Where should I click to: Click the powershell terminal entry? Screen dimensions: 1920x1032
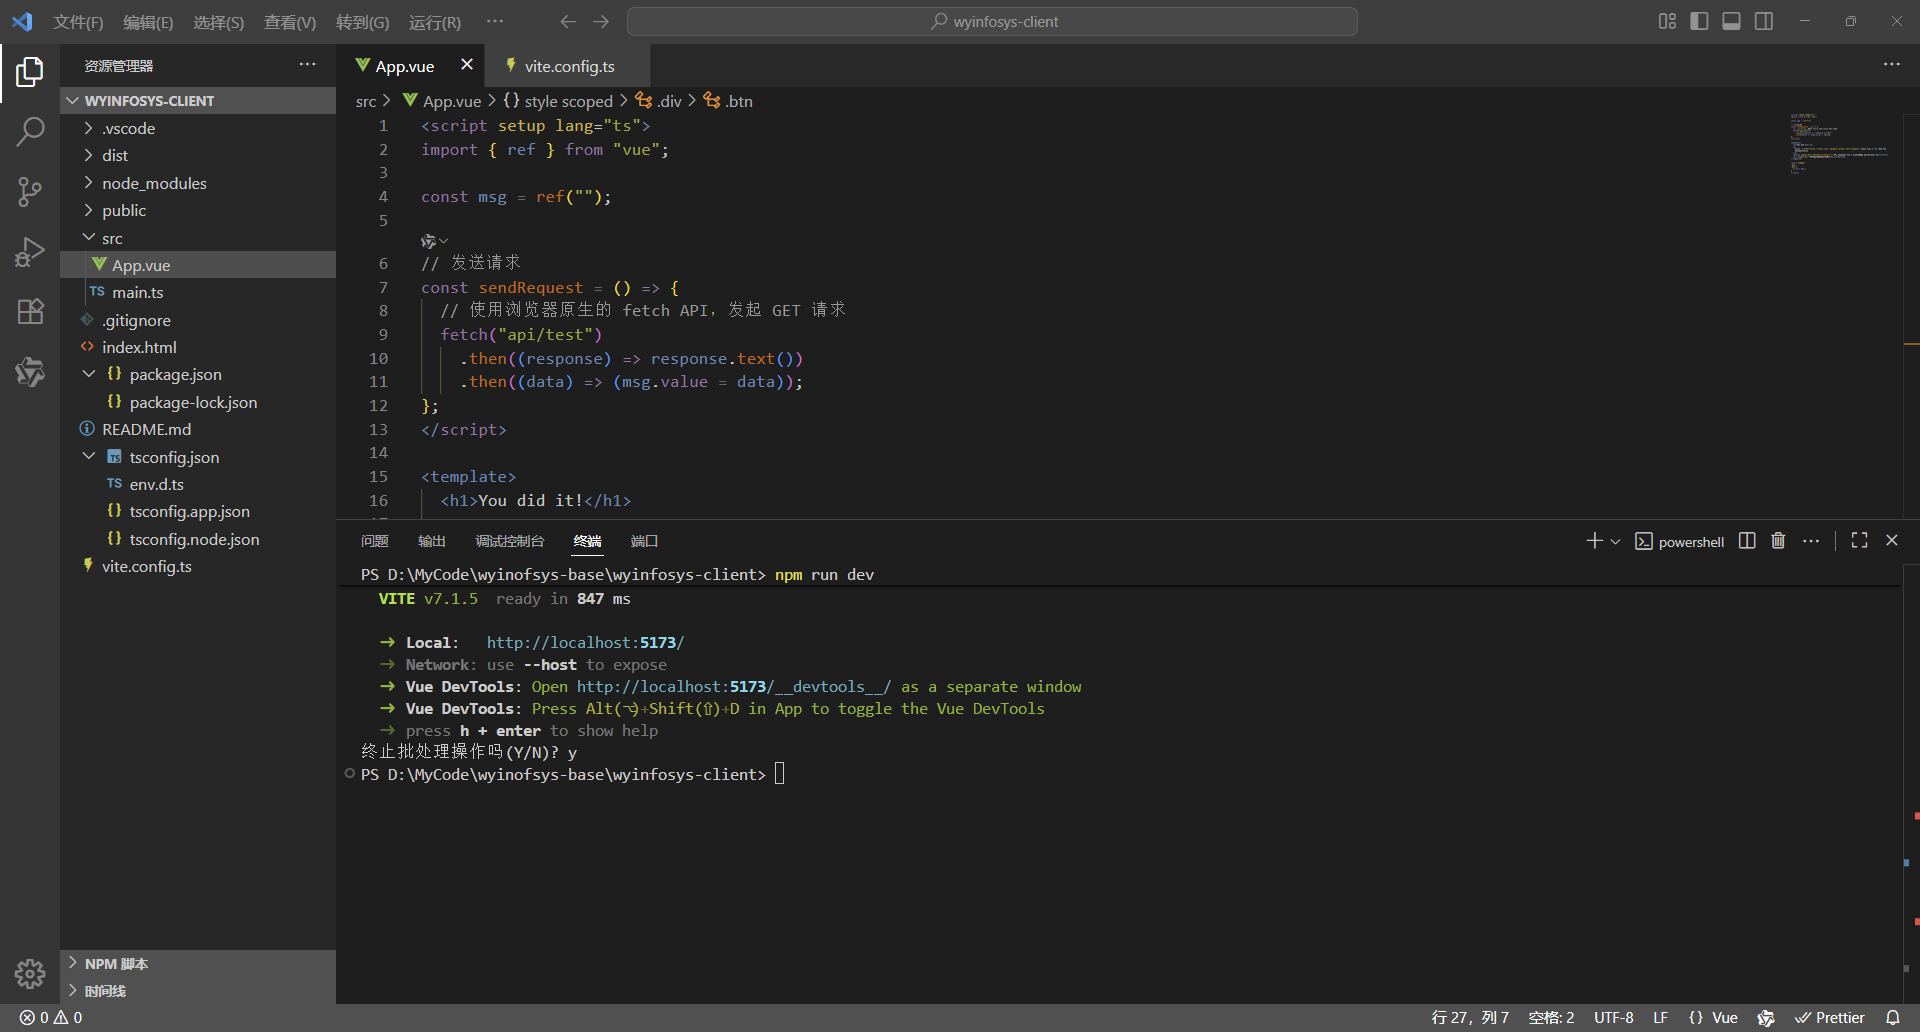(x=1690, y=541)
